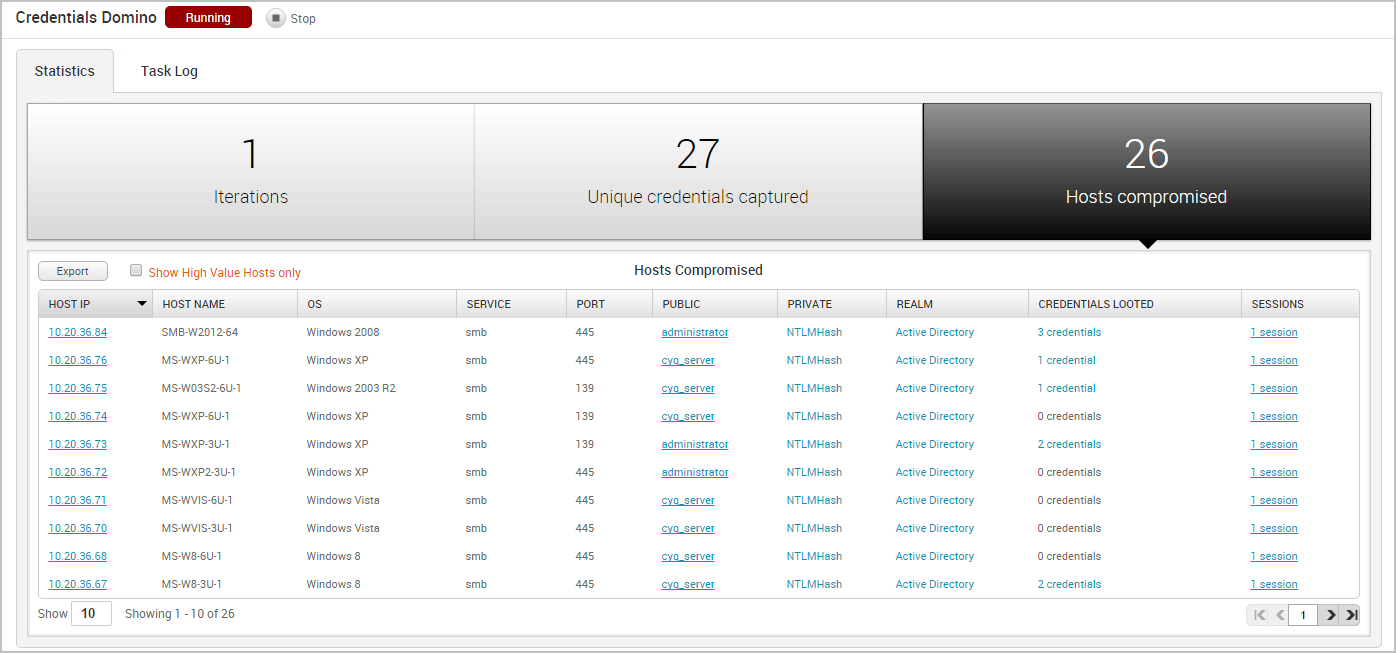Show the Iterations statistics panel

[250, 171]
